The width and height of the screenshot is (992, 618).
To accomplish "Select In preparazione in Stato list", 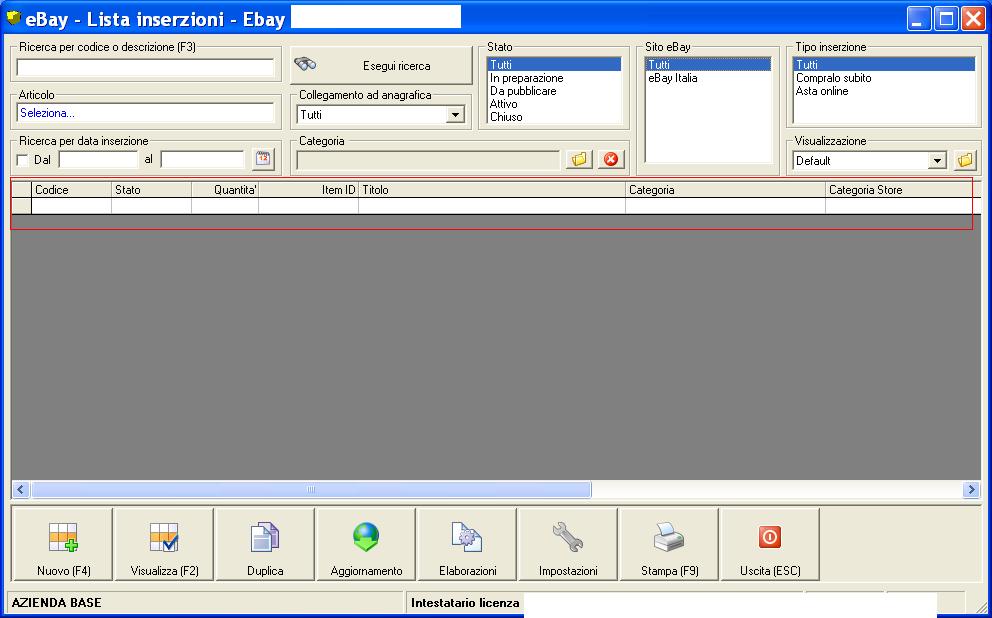I will [x=554, y=78].
